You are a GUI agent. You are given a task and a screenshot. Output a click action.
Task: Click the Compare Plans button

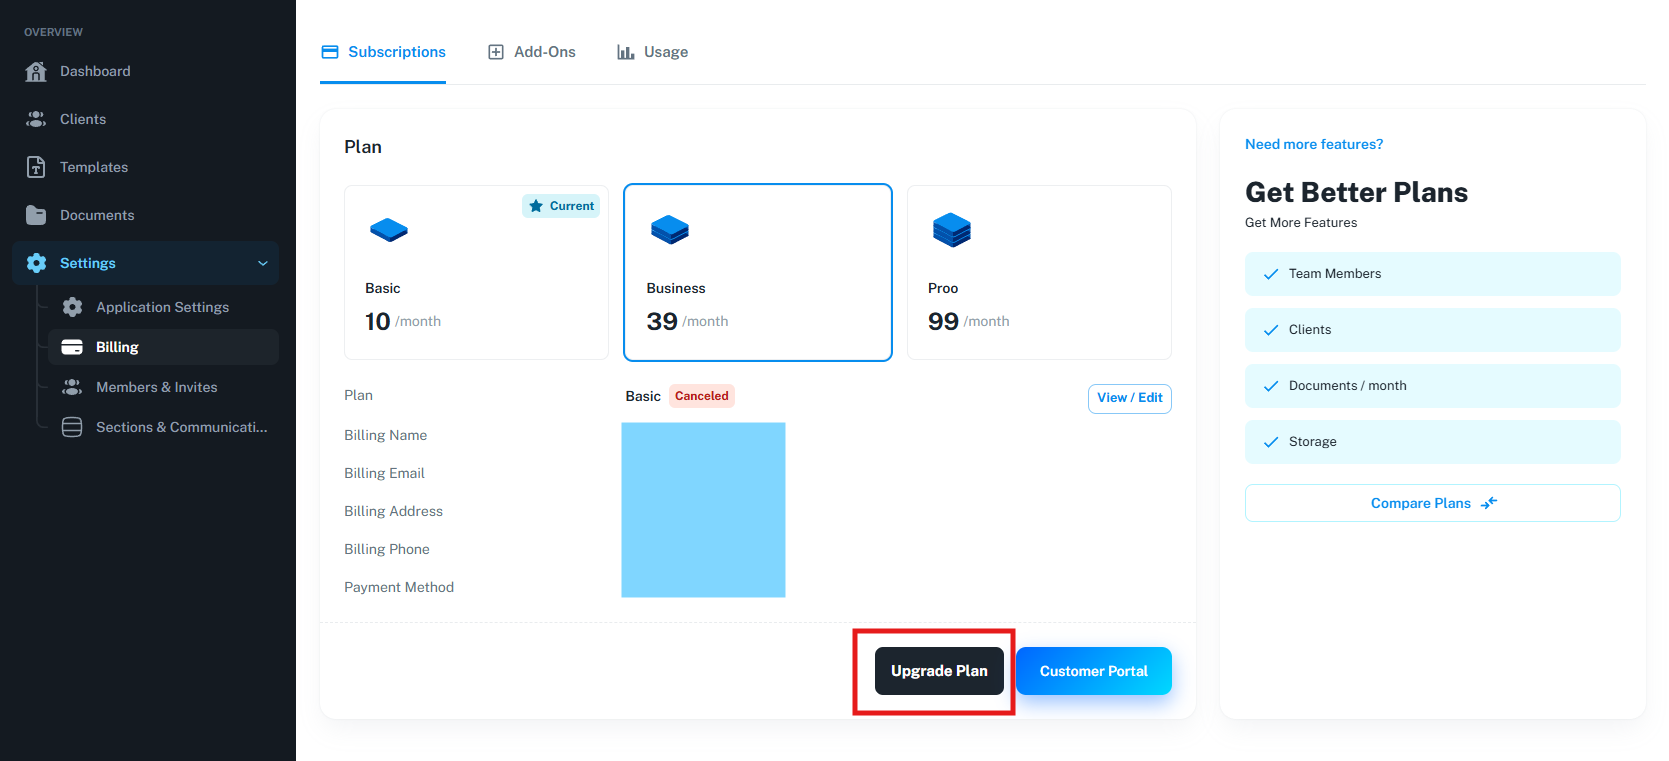click(1432, 503)
